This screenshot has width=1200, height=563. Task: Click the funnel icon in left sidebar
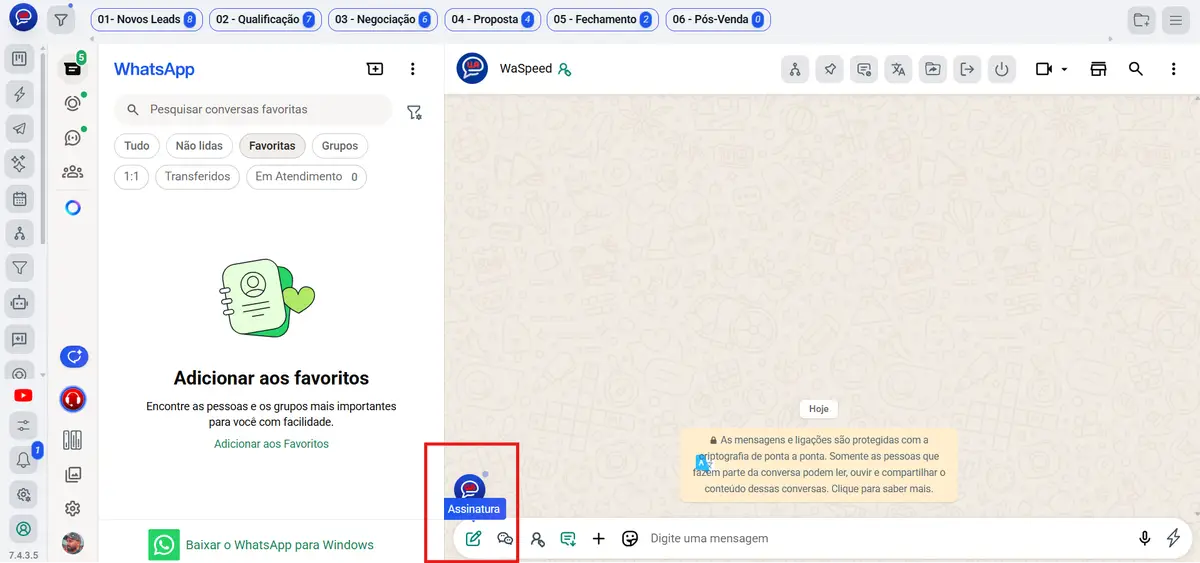pyautogui.click(x=19, y=267)
